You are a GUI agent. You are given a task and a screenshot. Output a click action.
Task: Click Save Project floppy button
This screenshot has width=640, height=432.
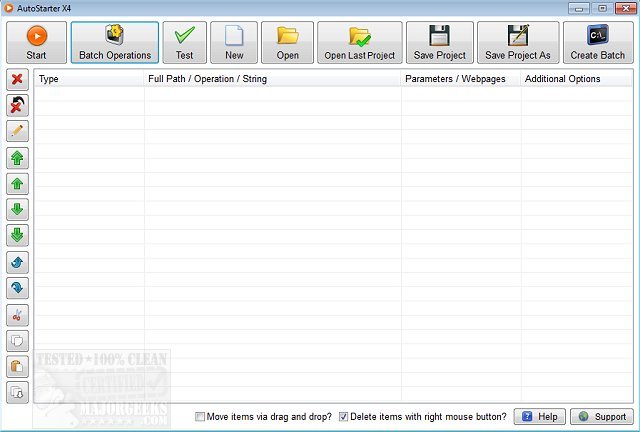[440, 42]
